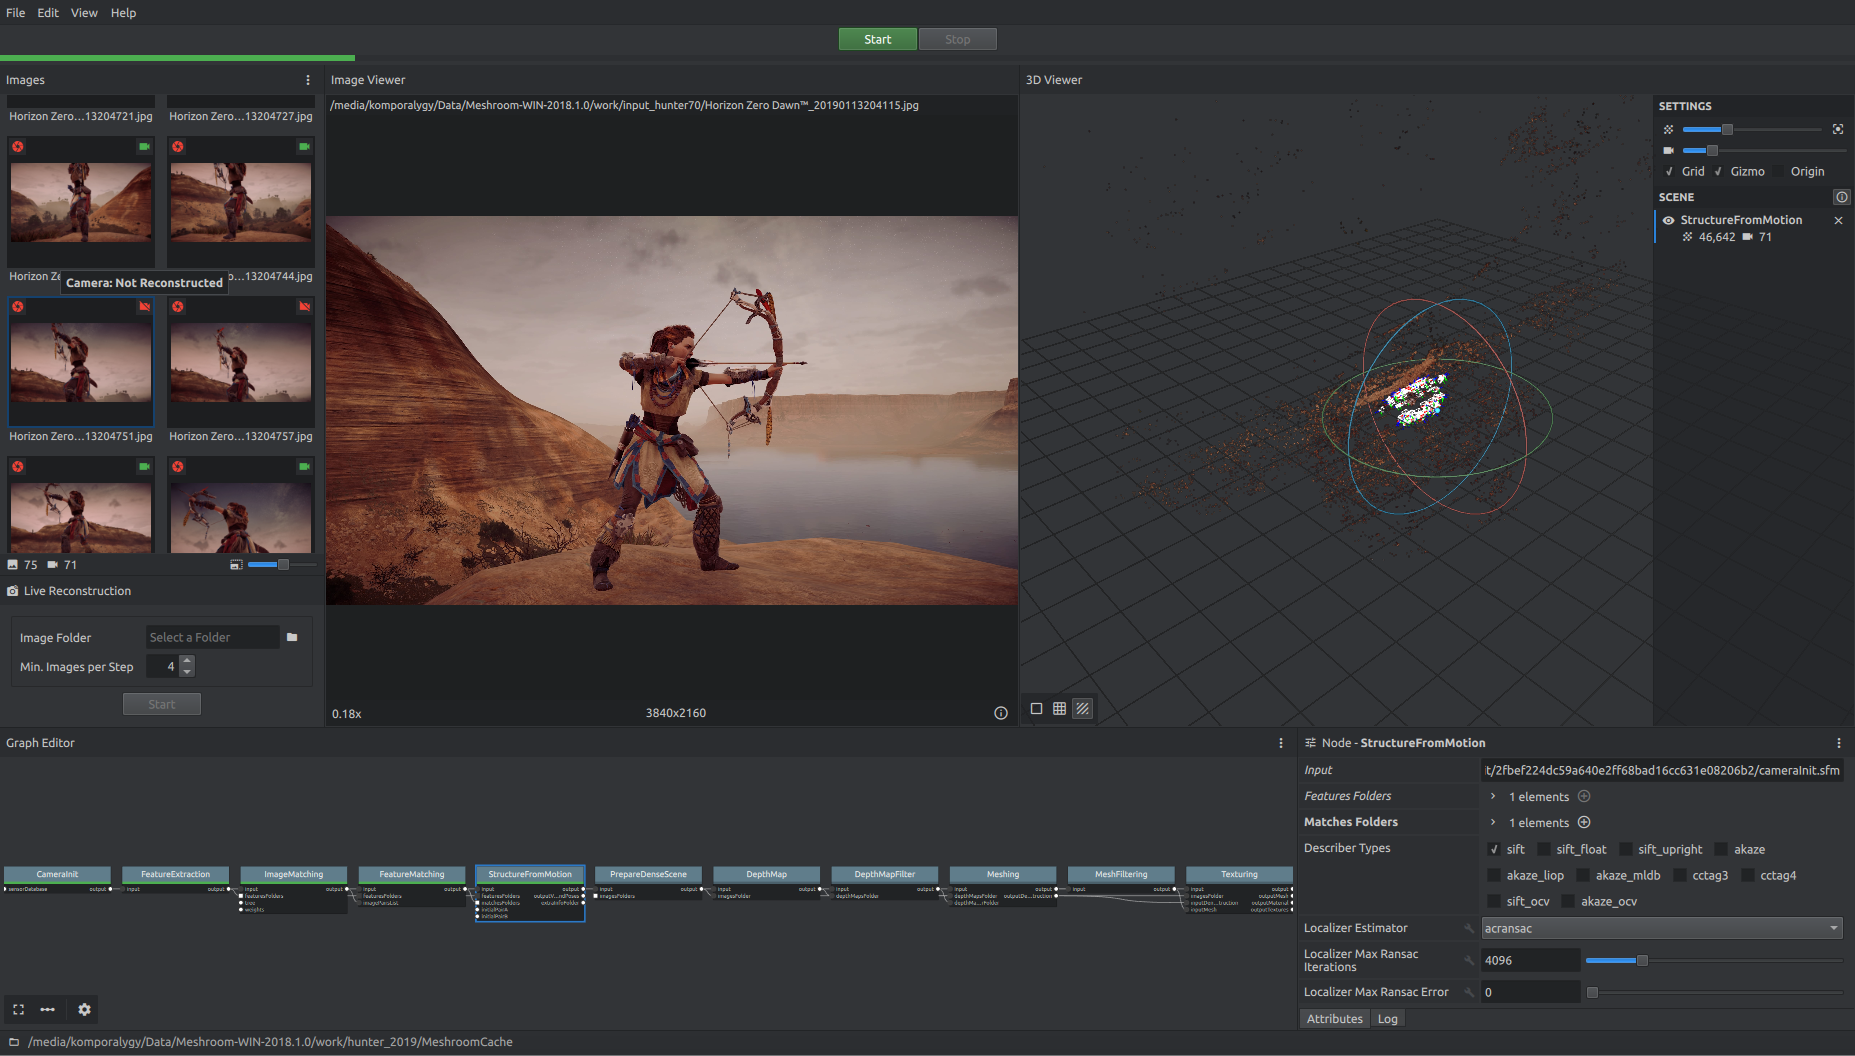This screenshot has width=1855, height=1056.
Task: Click the Live Reconstruction camera icon
Action: click(x=13, y=591)
